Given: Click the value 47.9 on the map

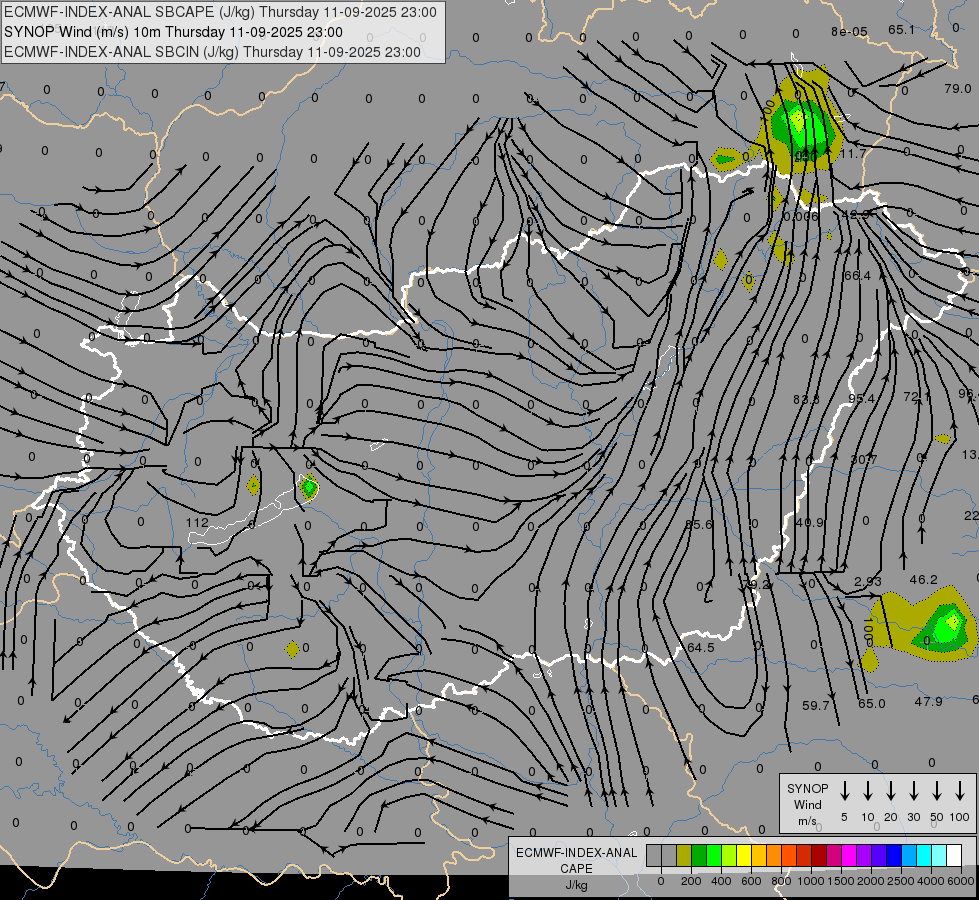Looking at the screenshot, I should [928, 701].
